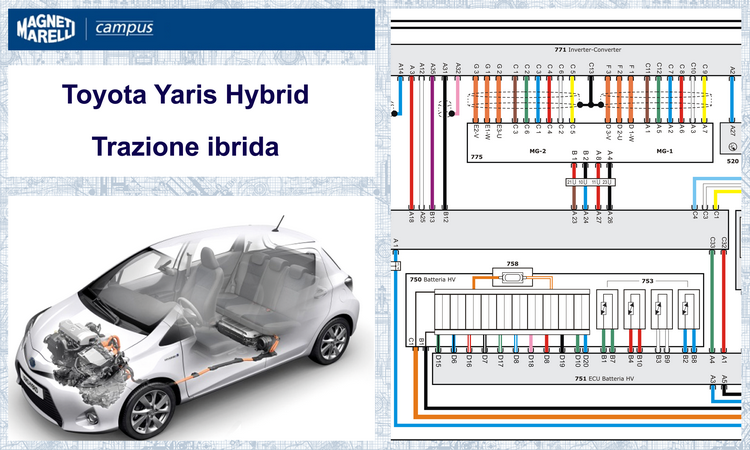Click pin label 'B10' on battery ECU
The width and height of the screenshot is (750, 450).
[640, 361]
